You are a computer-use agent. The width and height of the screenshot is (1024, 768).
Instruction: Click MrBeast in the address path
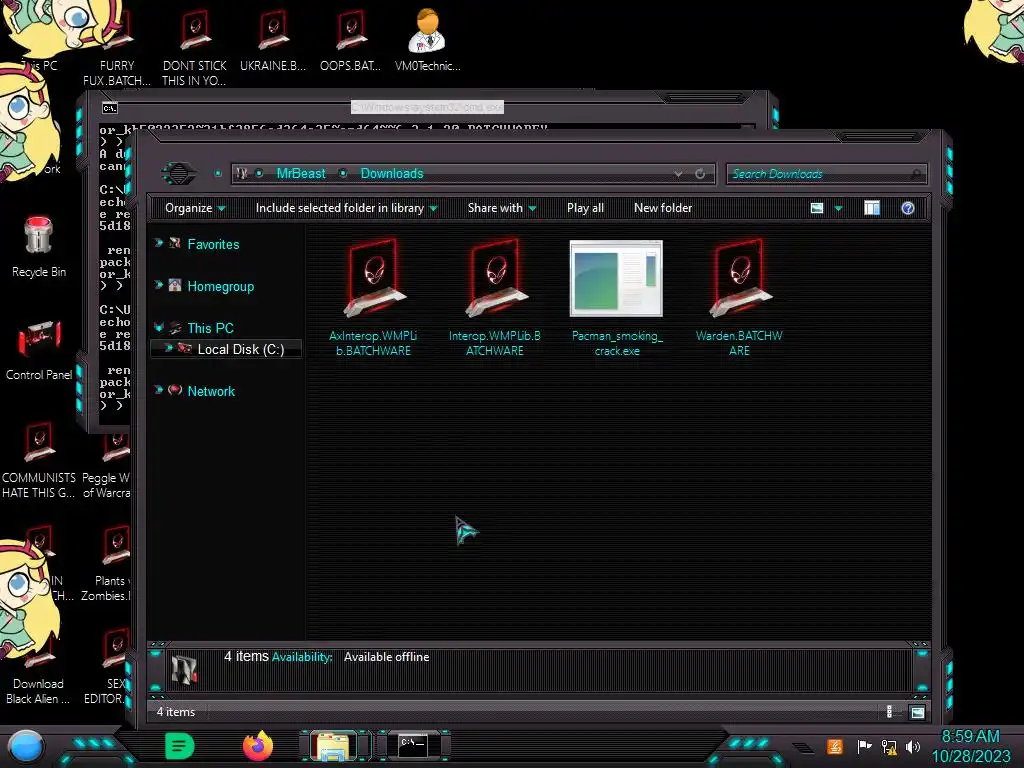click(300, 174)
